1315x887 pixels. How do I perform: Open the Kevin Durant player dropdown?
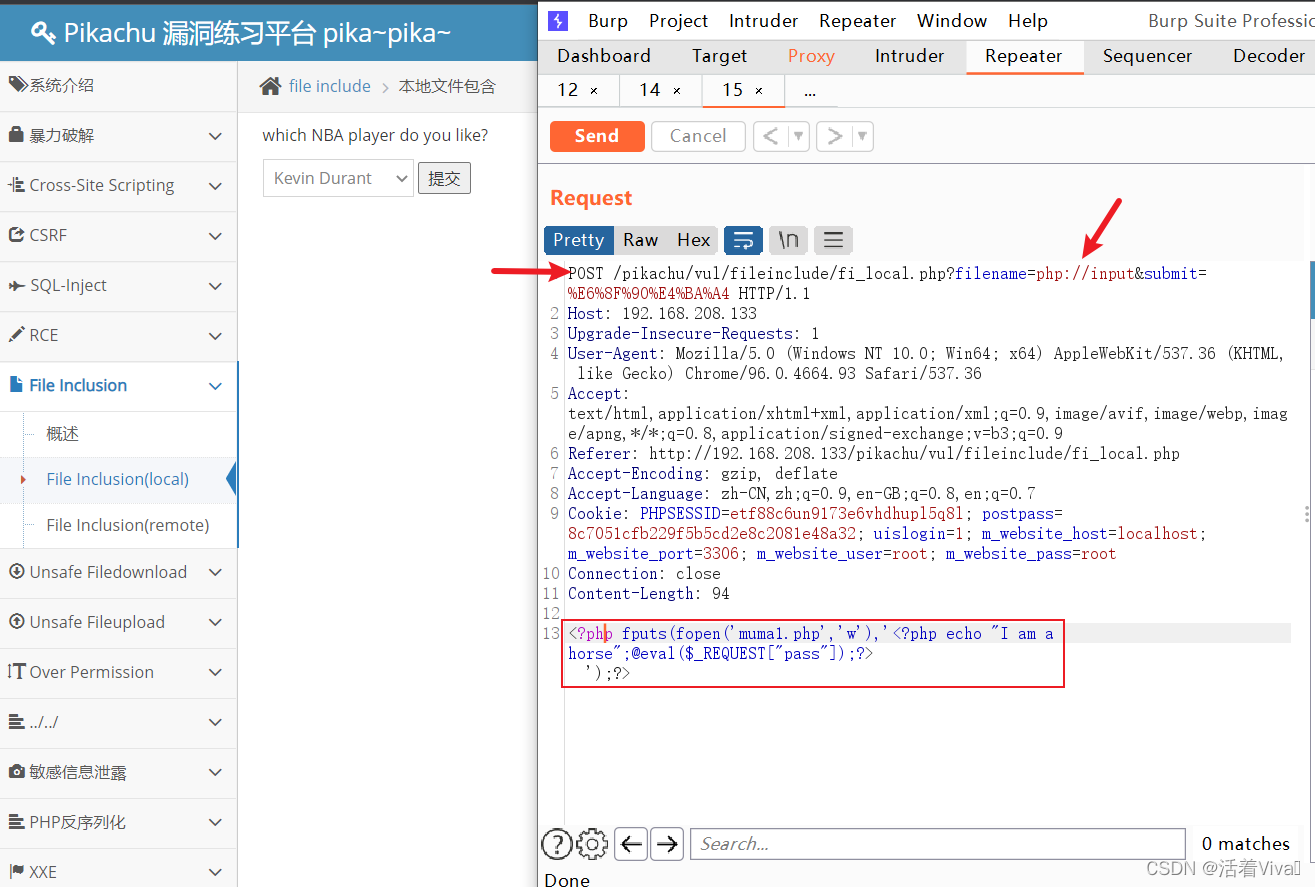(338, 178)
